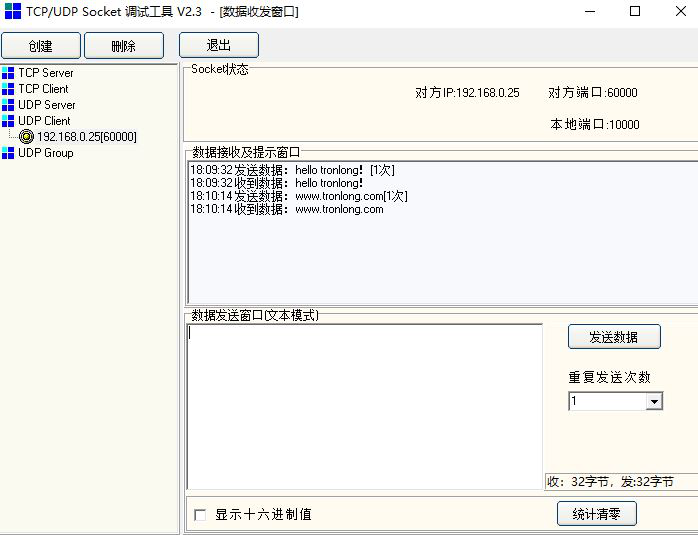The width and height of the screenshot is (698, 535).
Task: Click inside the 数据发送窗口 text area
Action: [364, 406]
